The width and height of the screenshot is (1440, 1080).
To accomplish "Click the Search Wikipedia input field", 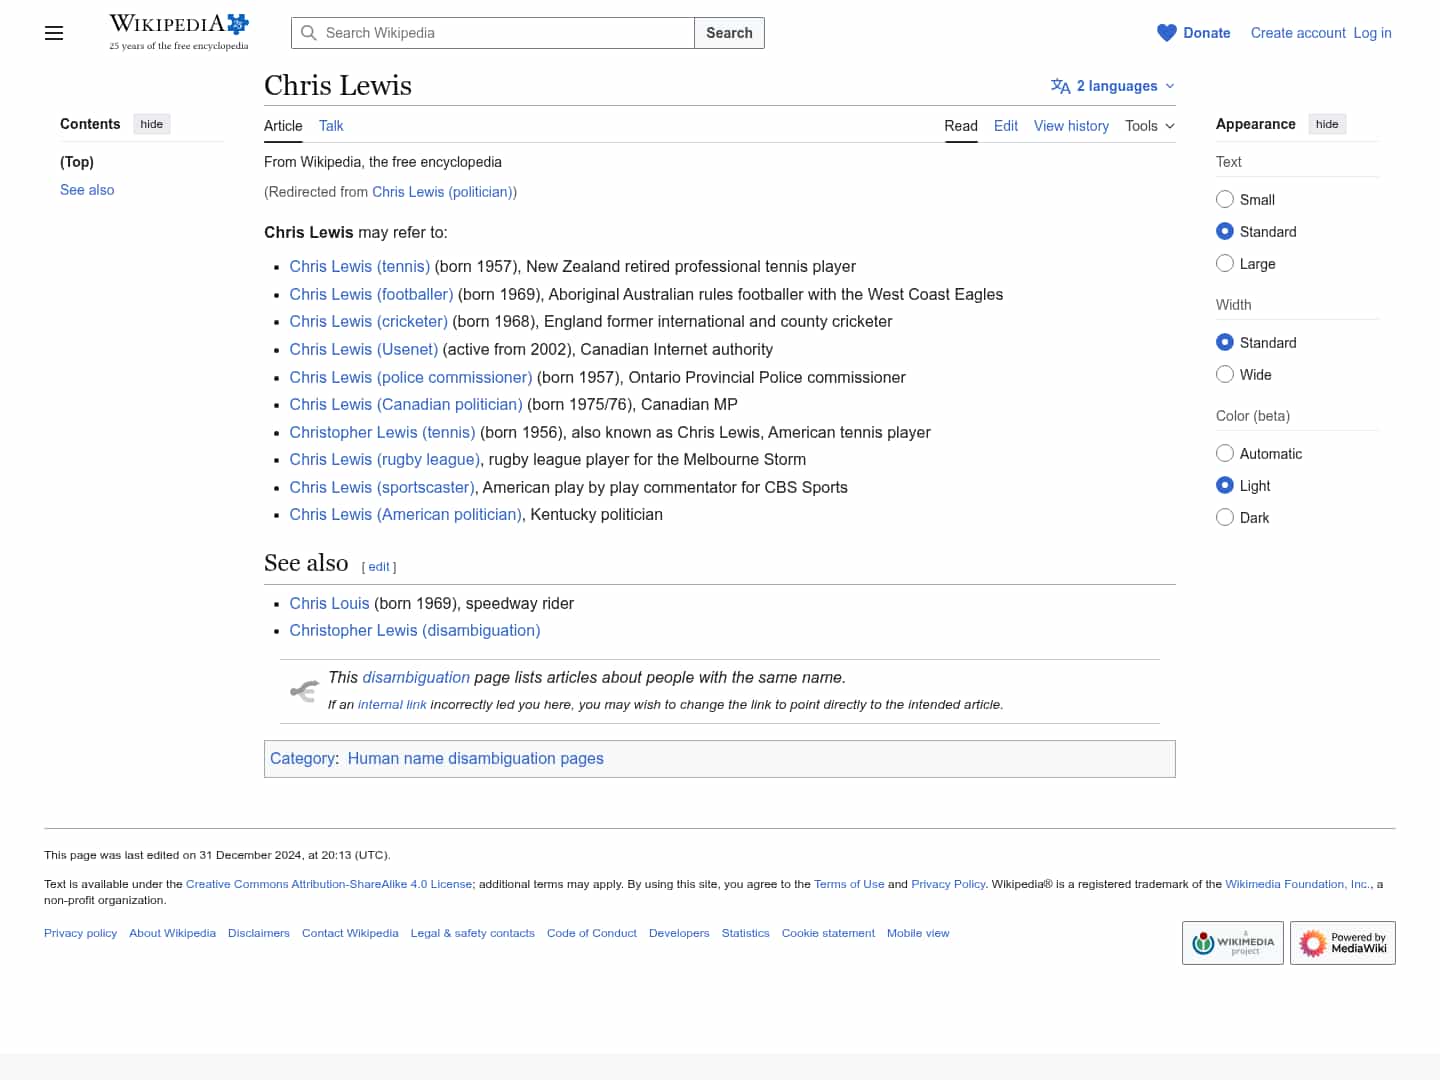I will tap(505, 33).
